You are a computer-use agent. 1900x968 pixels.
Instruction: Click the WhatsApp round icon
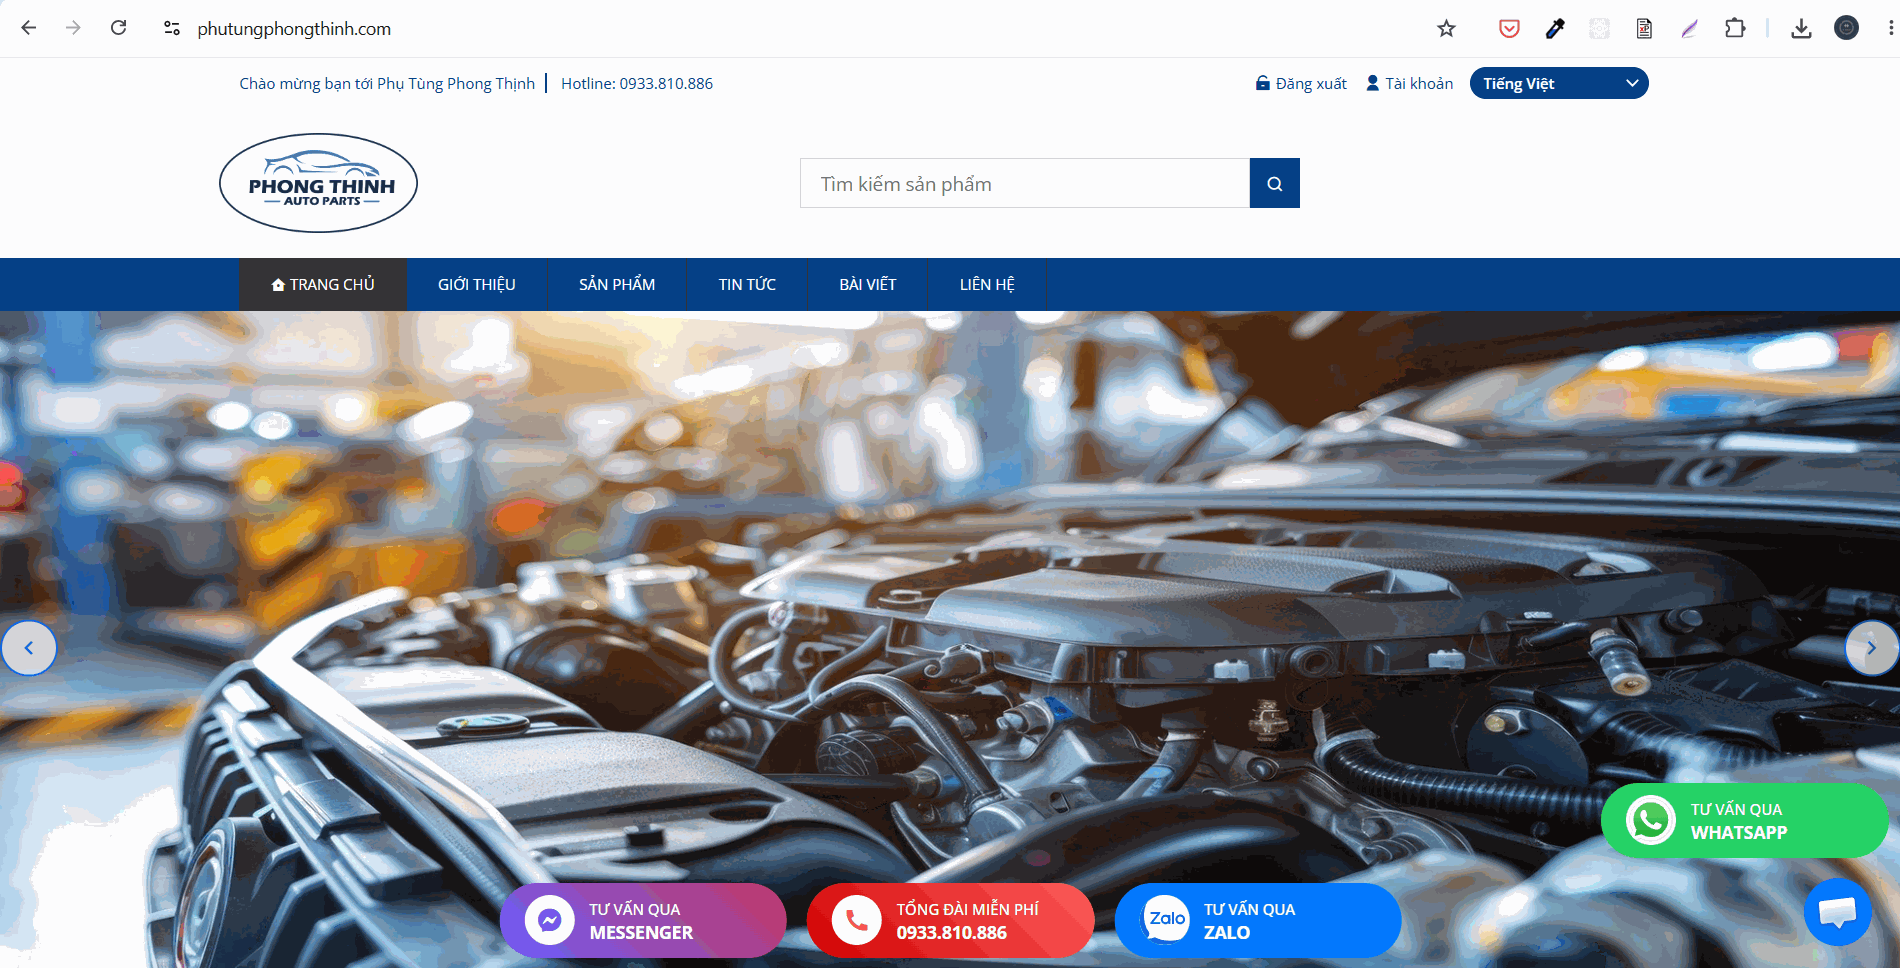pos(1651,820)
